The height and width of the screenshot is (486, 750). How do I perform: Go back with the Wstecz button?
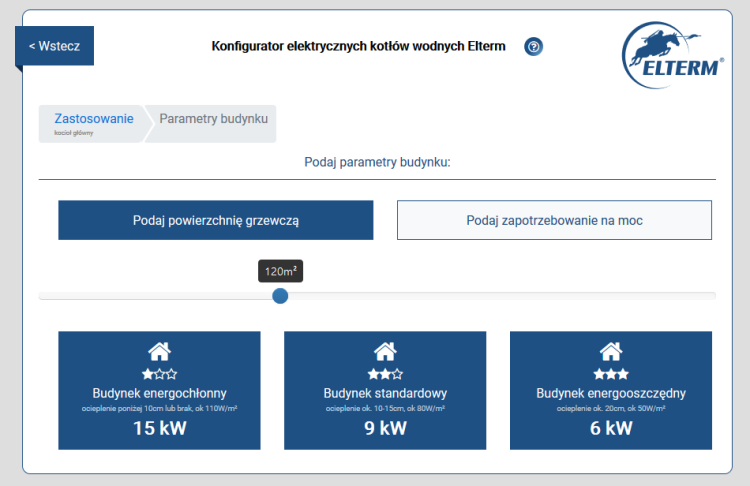(x=54, y=46)
